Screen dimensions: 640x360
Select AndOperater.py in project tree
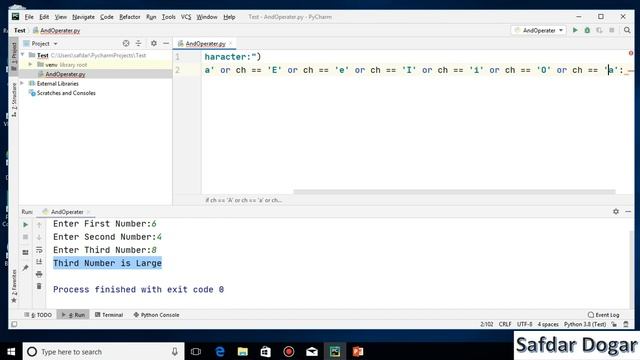click(65, 74)
